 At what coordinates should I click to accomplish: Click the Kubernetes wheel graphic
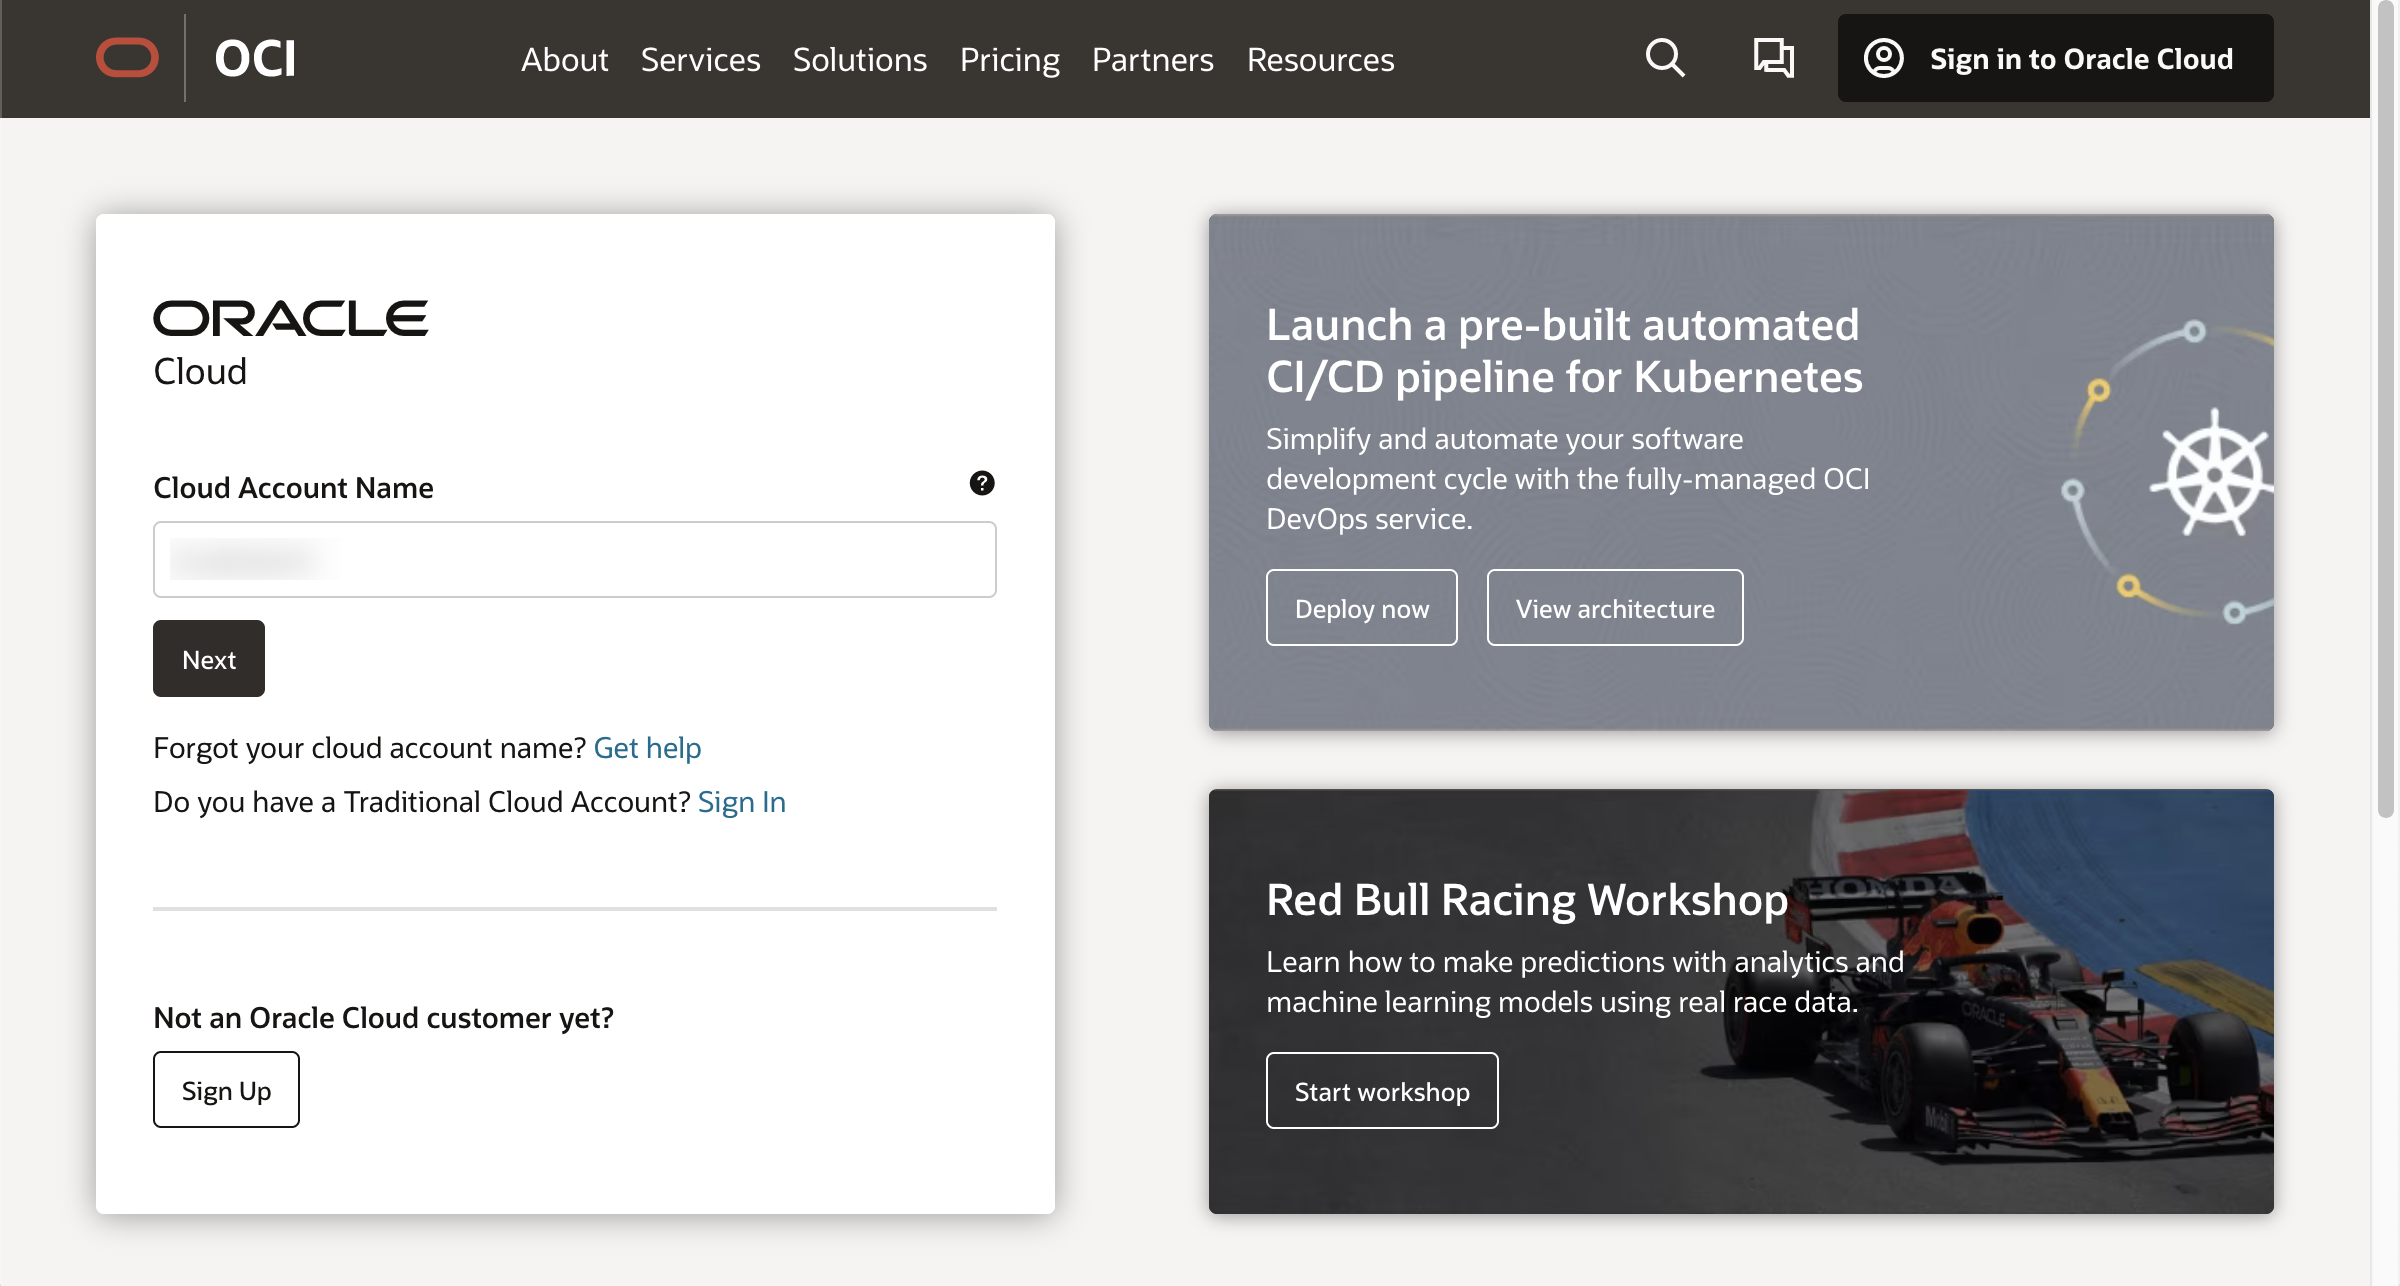click(x=2214, y=474)
